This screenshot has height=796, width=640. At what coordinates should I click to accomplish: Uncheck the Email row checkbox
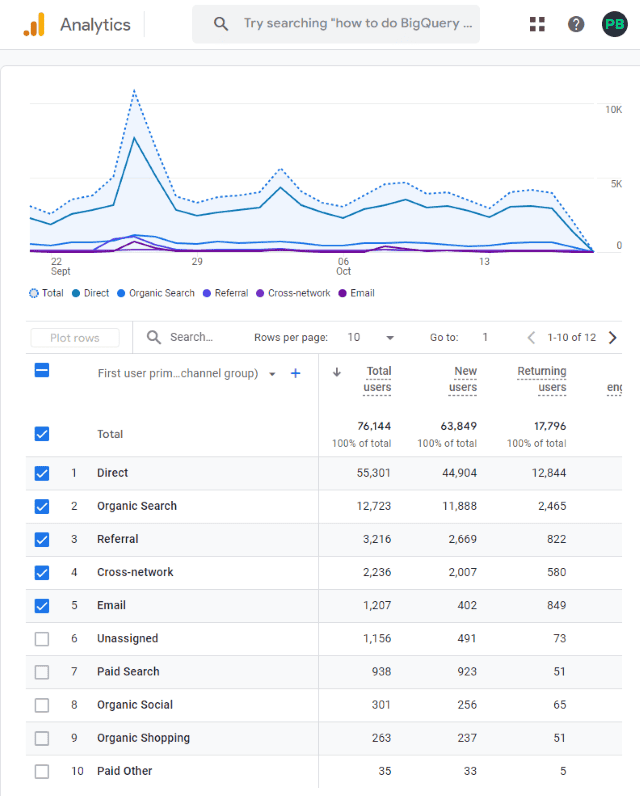pyautogui.click(x=42, y=606)
